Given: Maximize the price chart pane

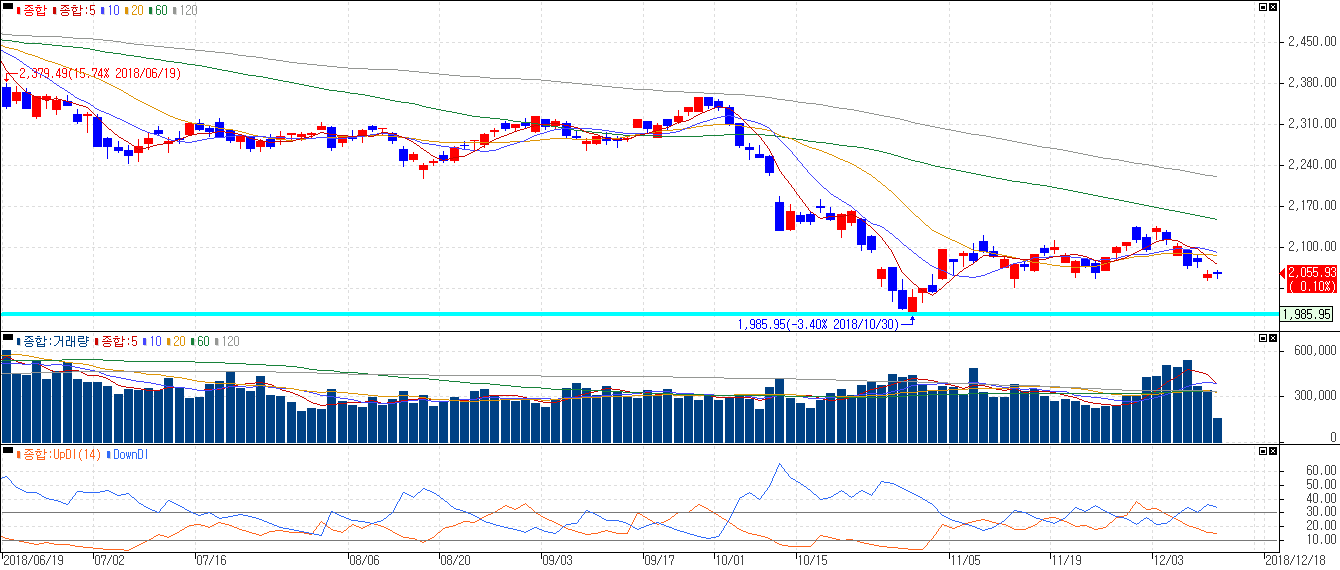Looking at the screenshot, I should 1263,8.
